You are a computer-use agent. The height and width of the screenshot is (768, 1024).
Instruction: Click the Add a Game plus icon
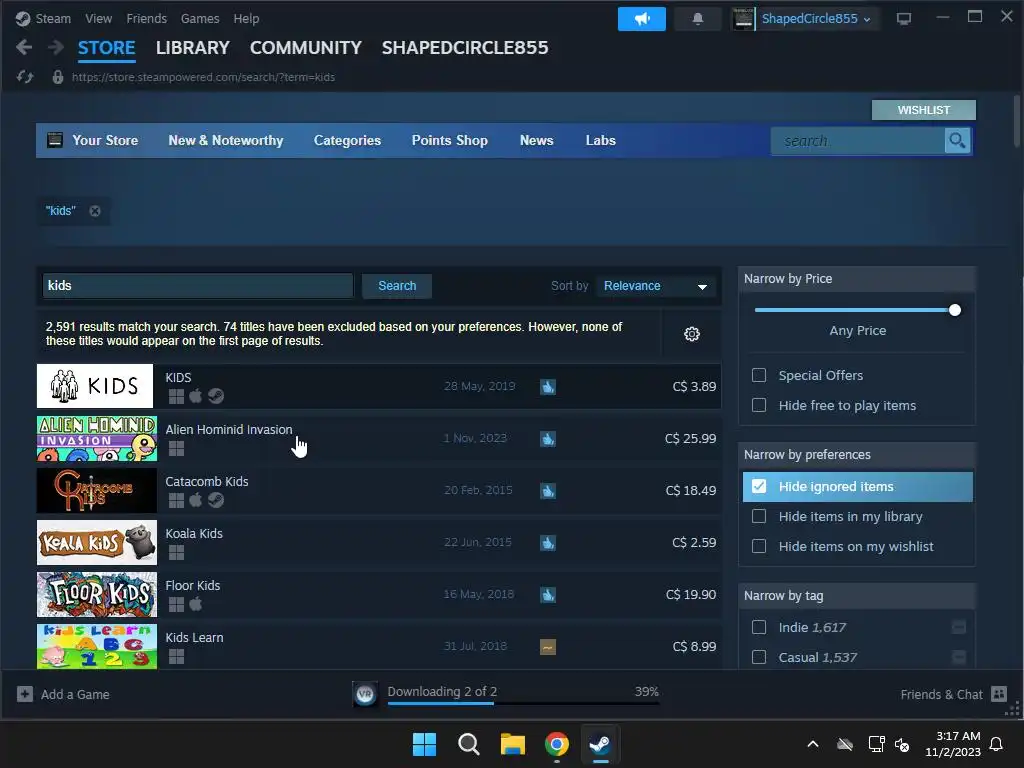tap(25, 694)
